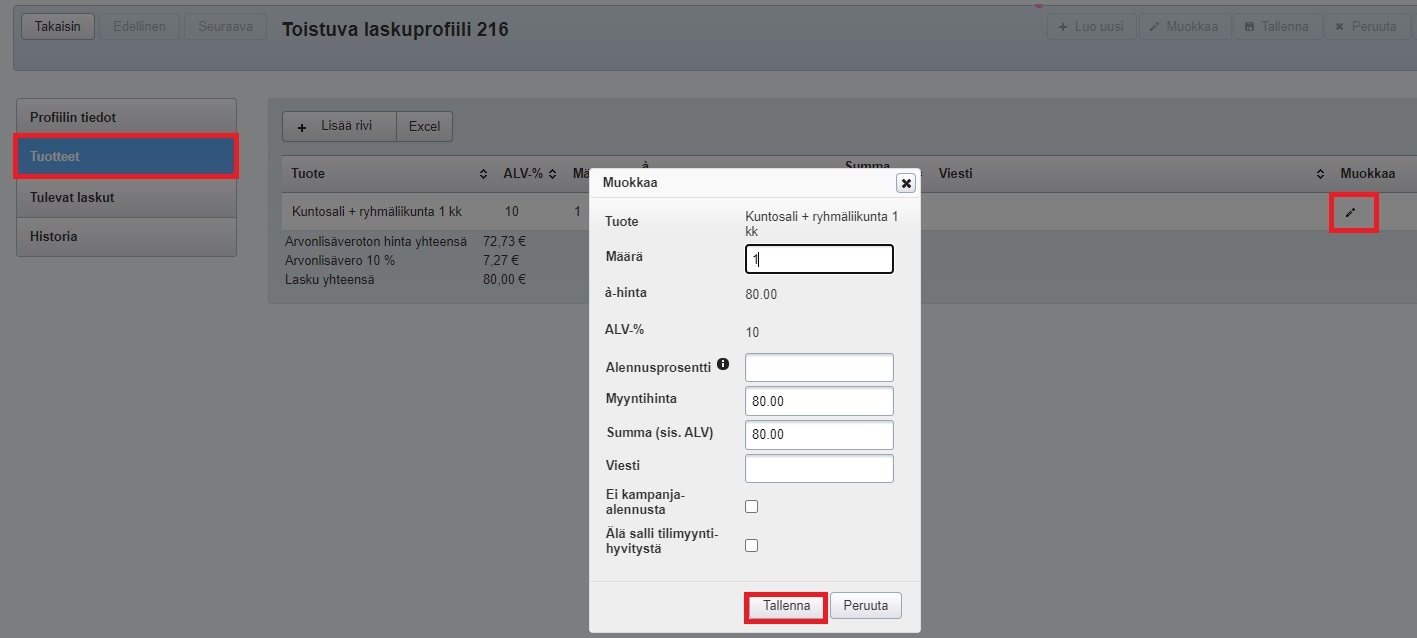The height and width of the screenshot is (638, 1417).
Task: Open the Historia tab
Action: 126,237
